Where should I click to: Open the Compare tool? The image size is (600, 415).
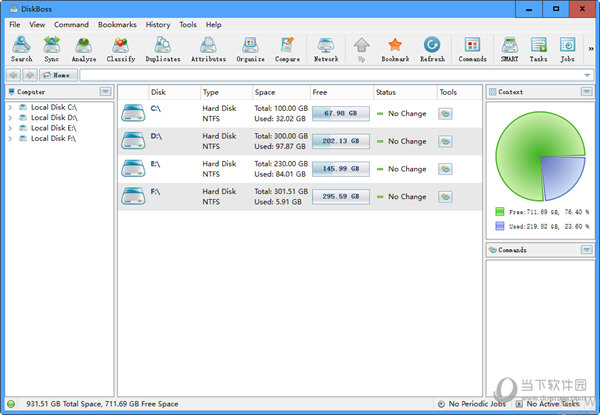click(287, 49)
